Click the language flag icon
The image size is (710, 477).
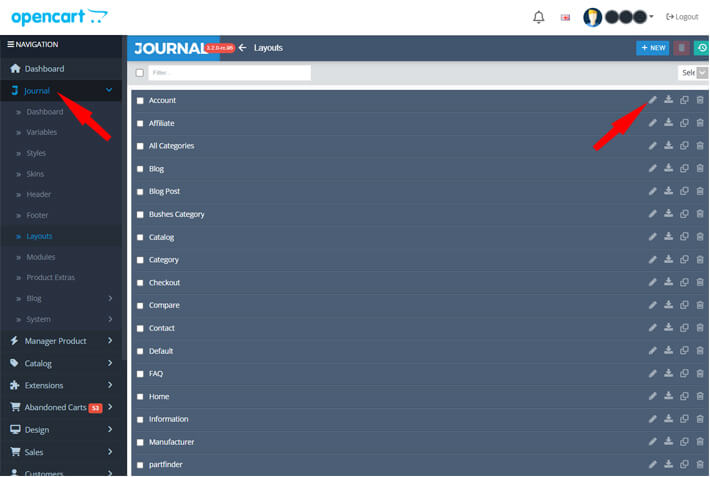tap(565, 18)
